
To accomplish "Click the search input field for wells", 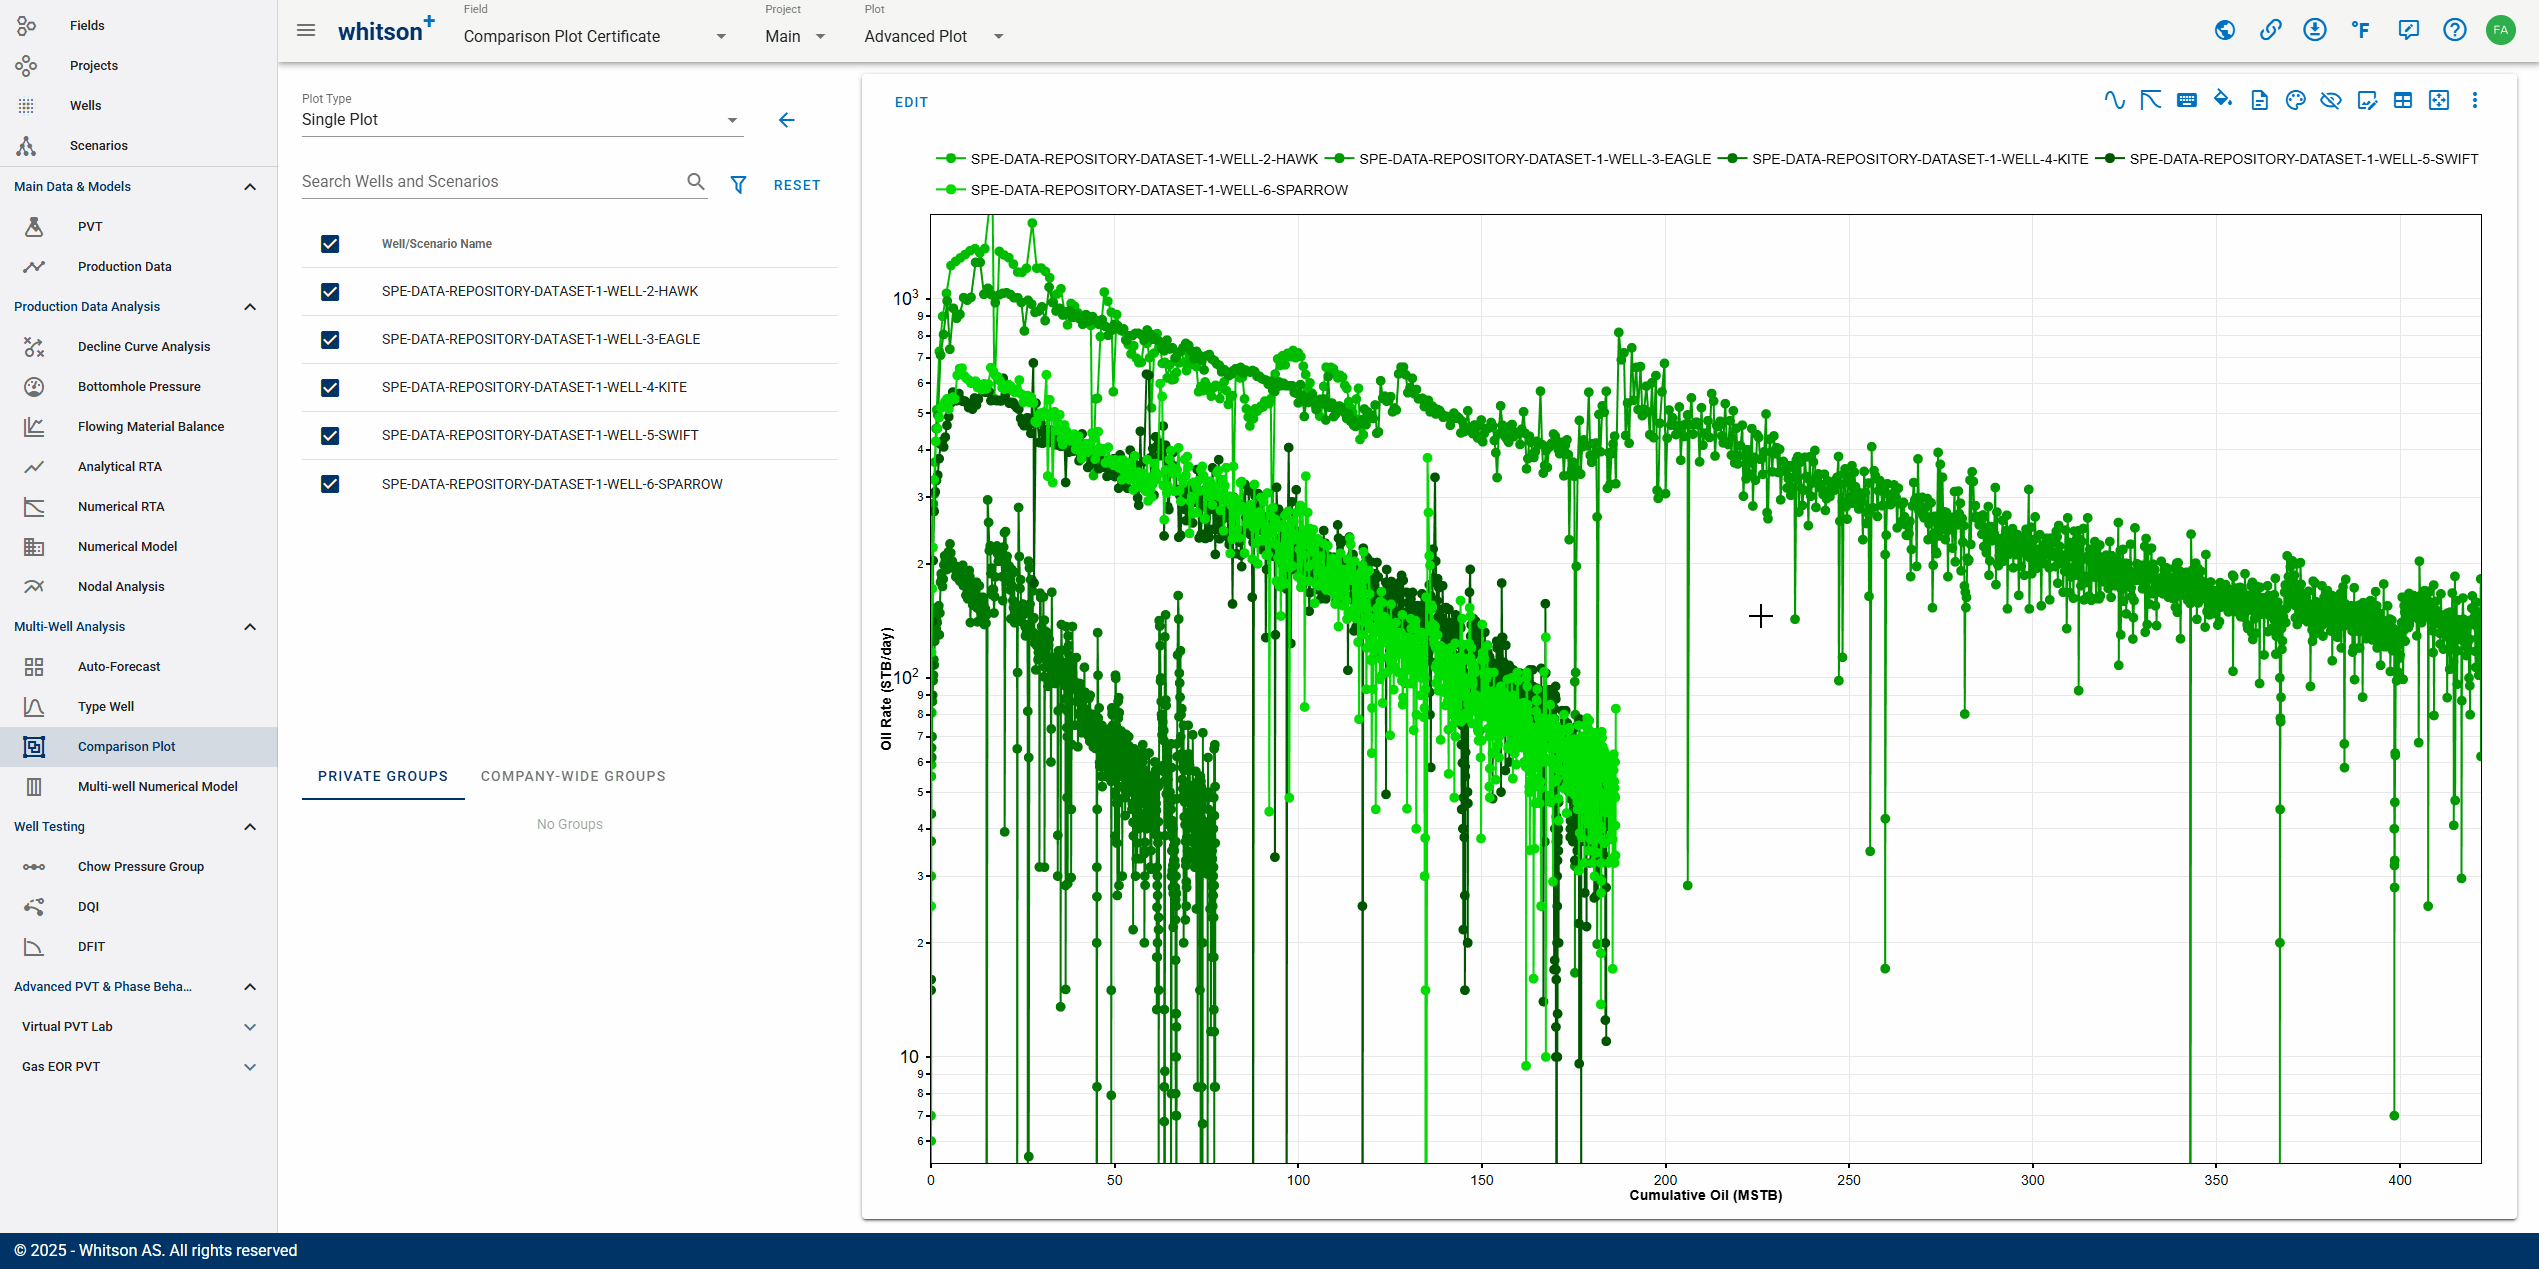I will [x=494, y=181].
